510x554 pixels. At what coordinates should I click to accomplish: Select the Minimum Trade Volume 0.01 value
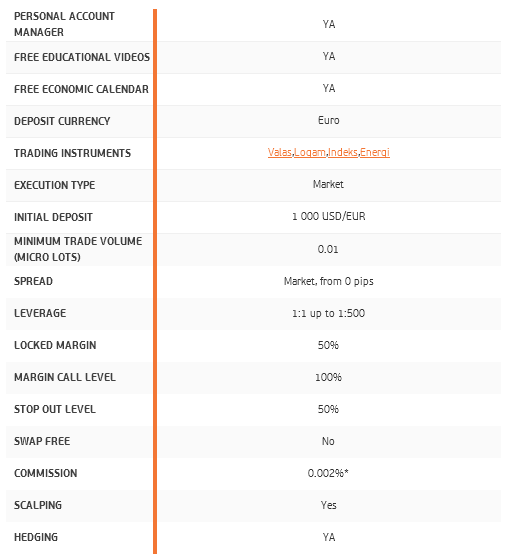[x=328, y=249]
